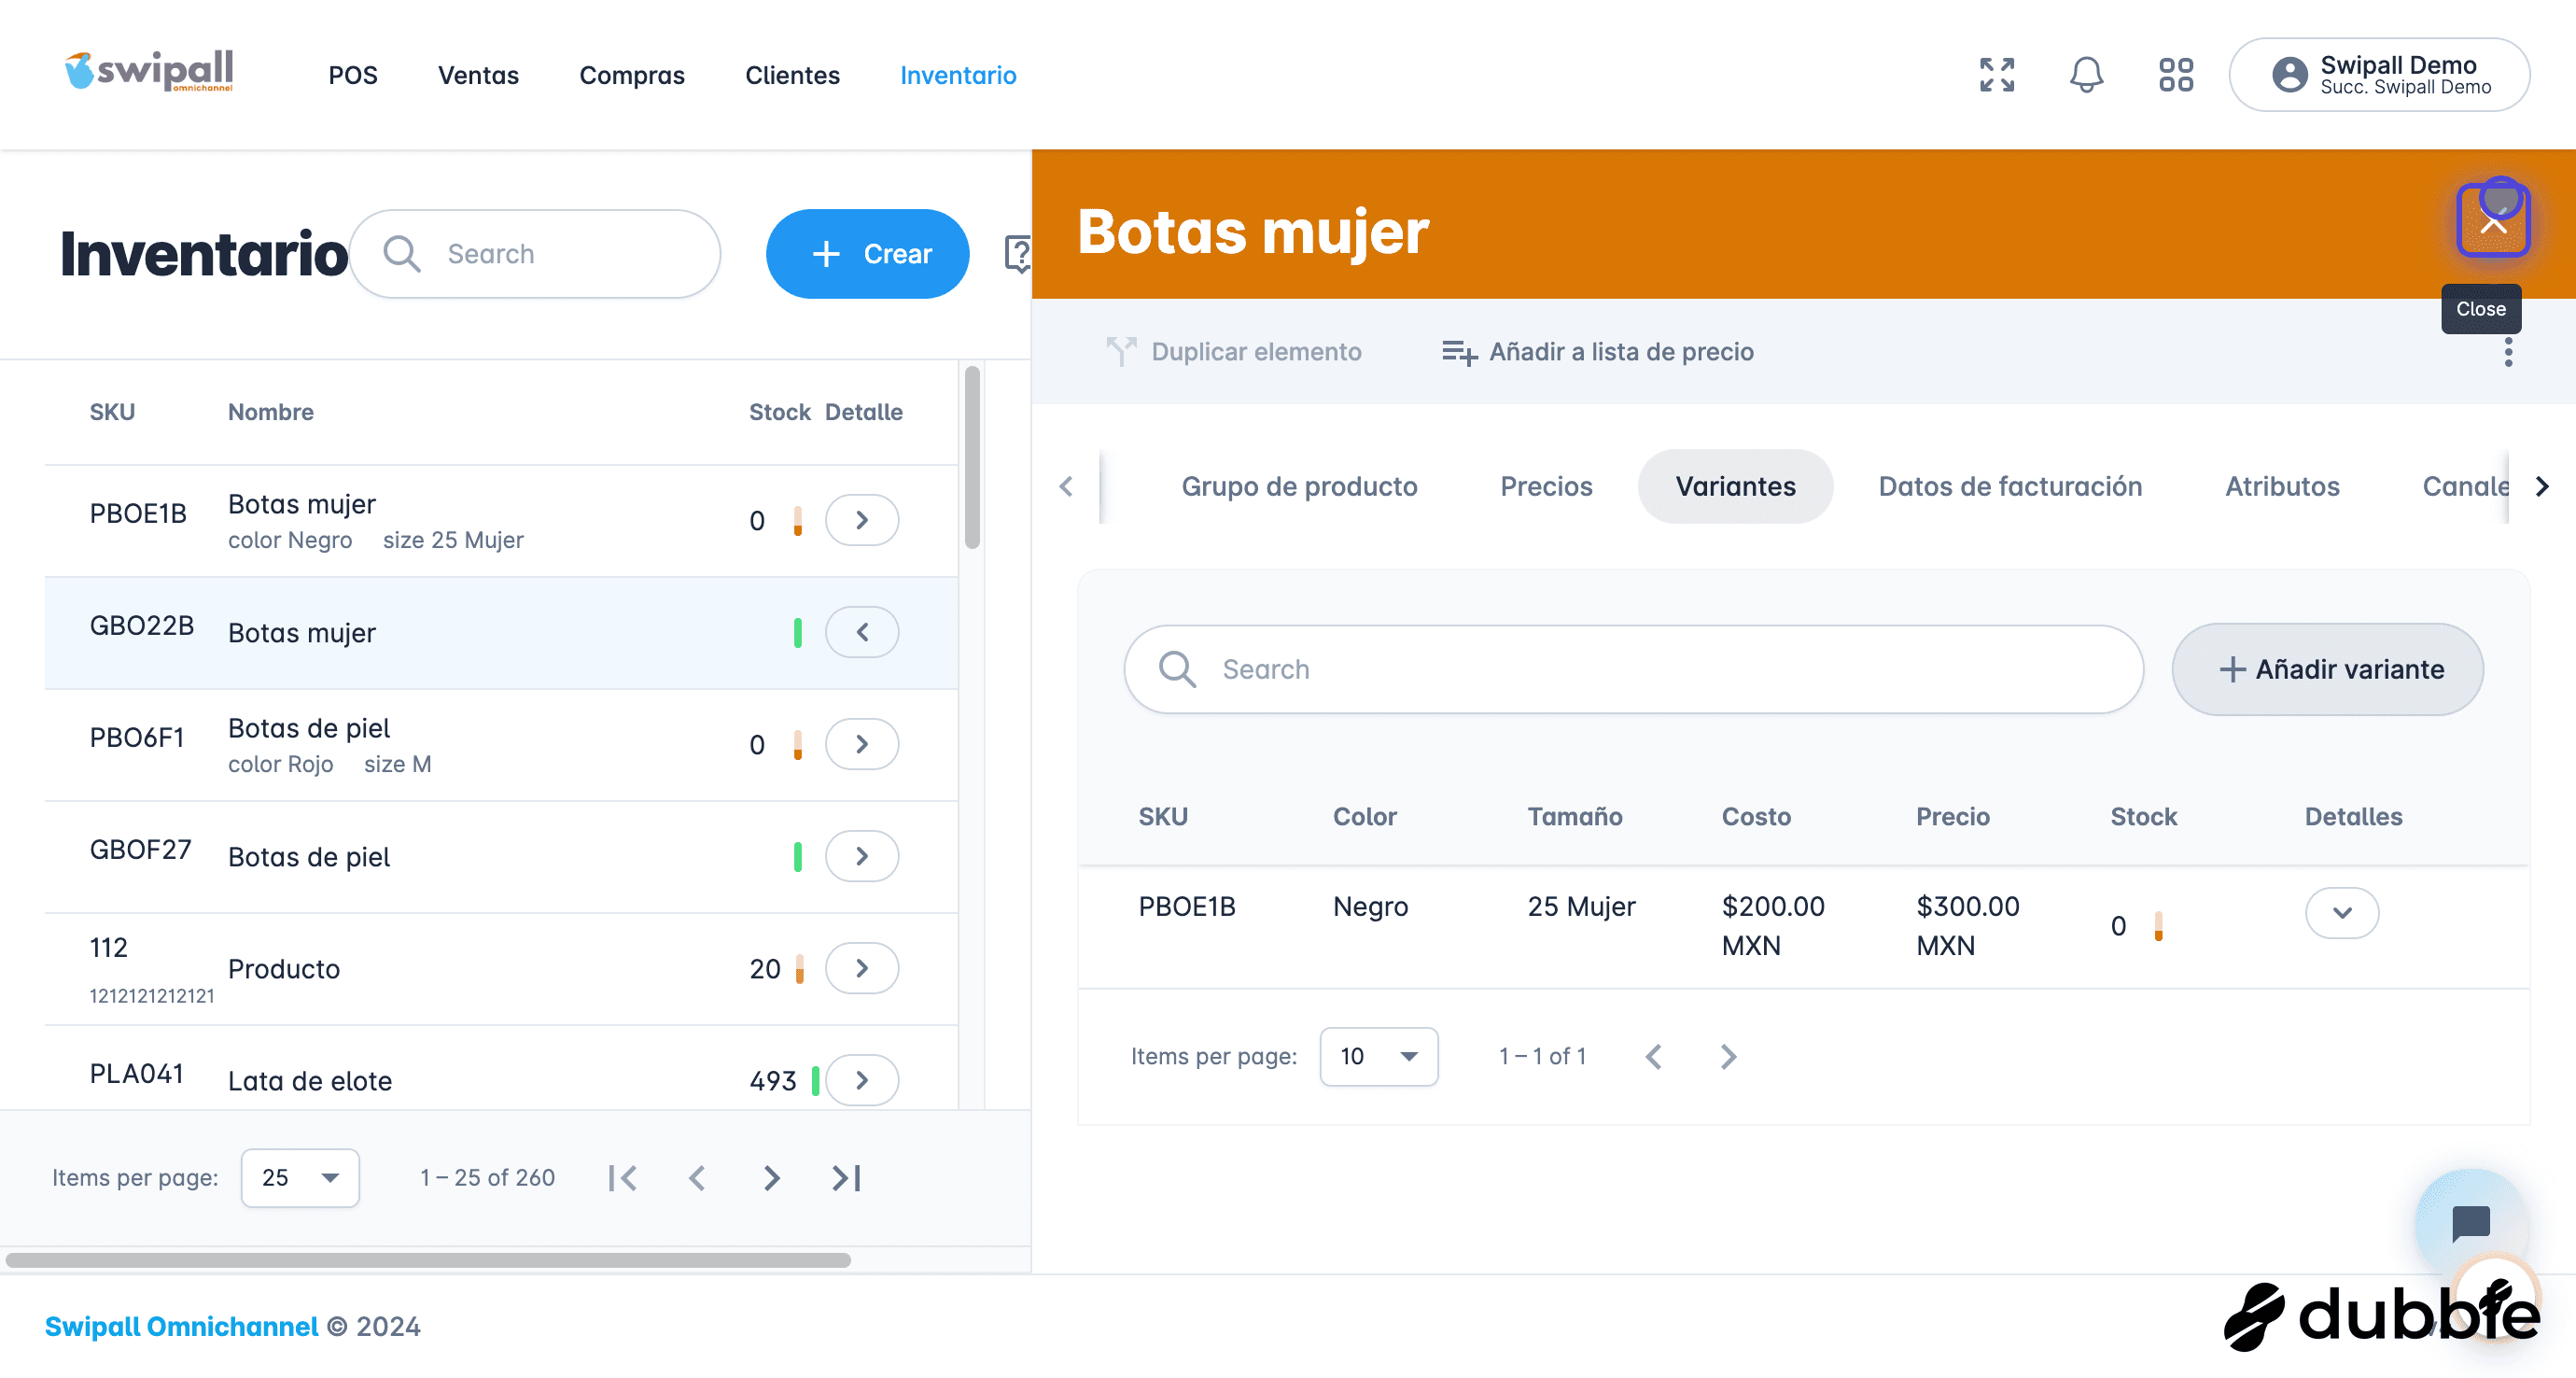2576x1378 pixels.
Task: Open Inventario menu
Action: coord(958,75)
